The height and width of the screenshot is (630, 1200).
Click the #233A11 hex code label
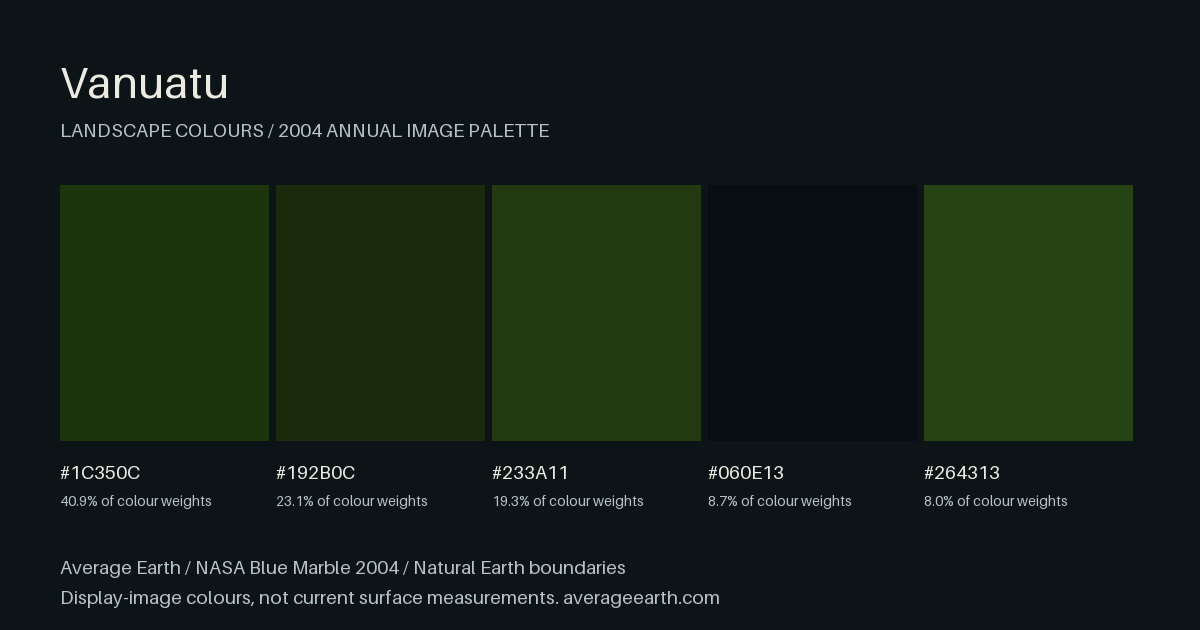(530, 473)
